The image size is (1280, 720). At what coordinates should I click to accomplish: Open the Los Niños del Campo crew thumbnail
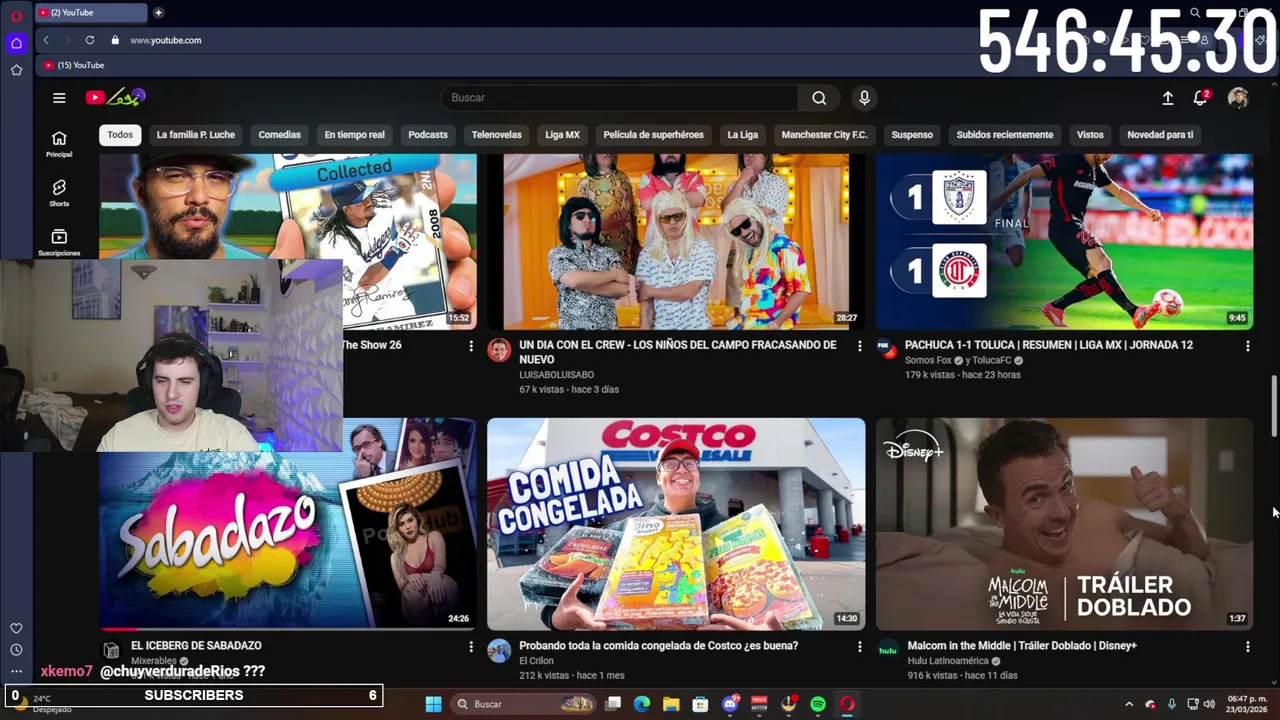pos(676,241)
